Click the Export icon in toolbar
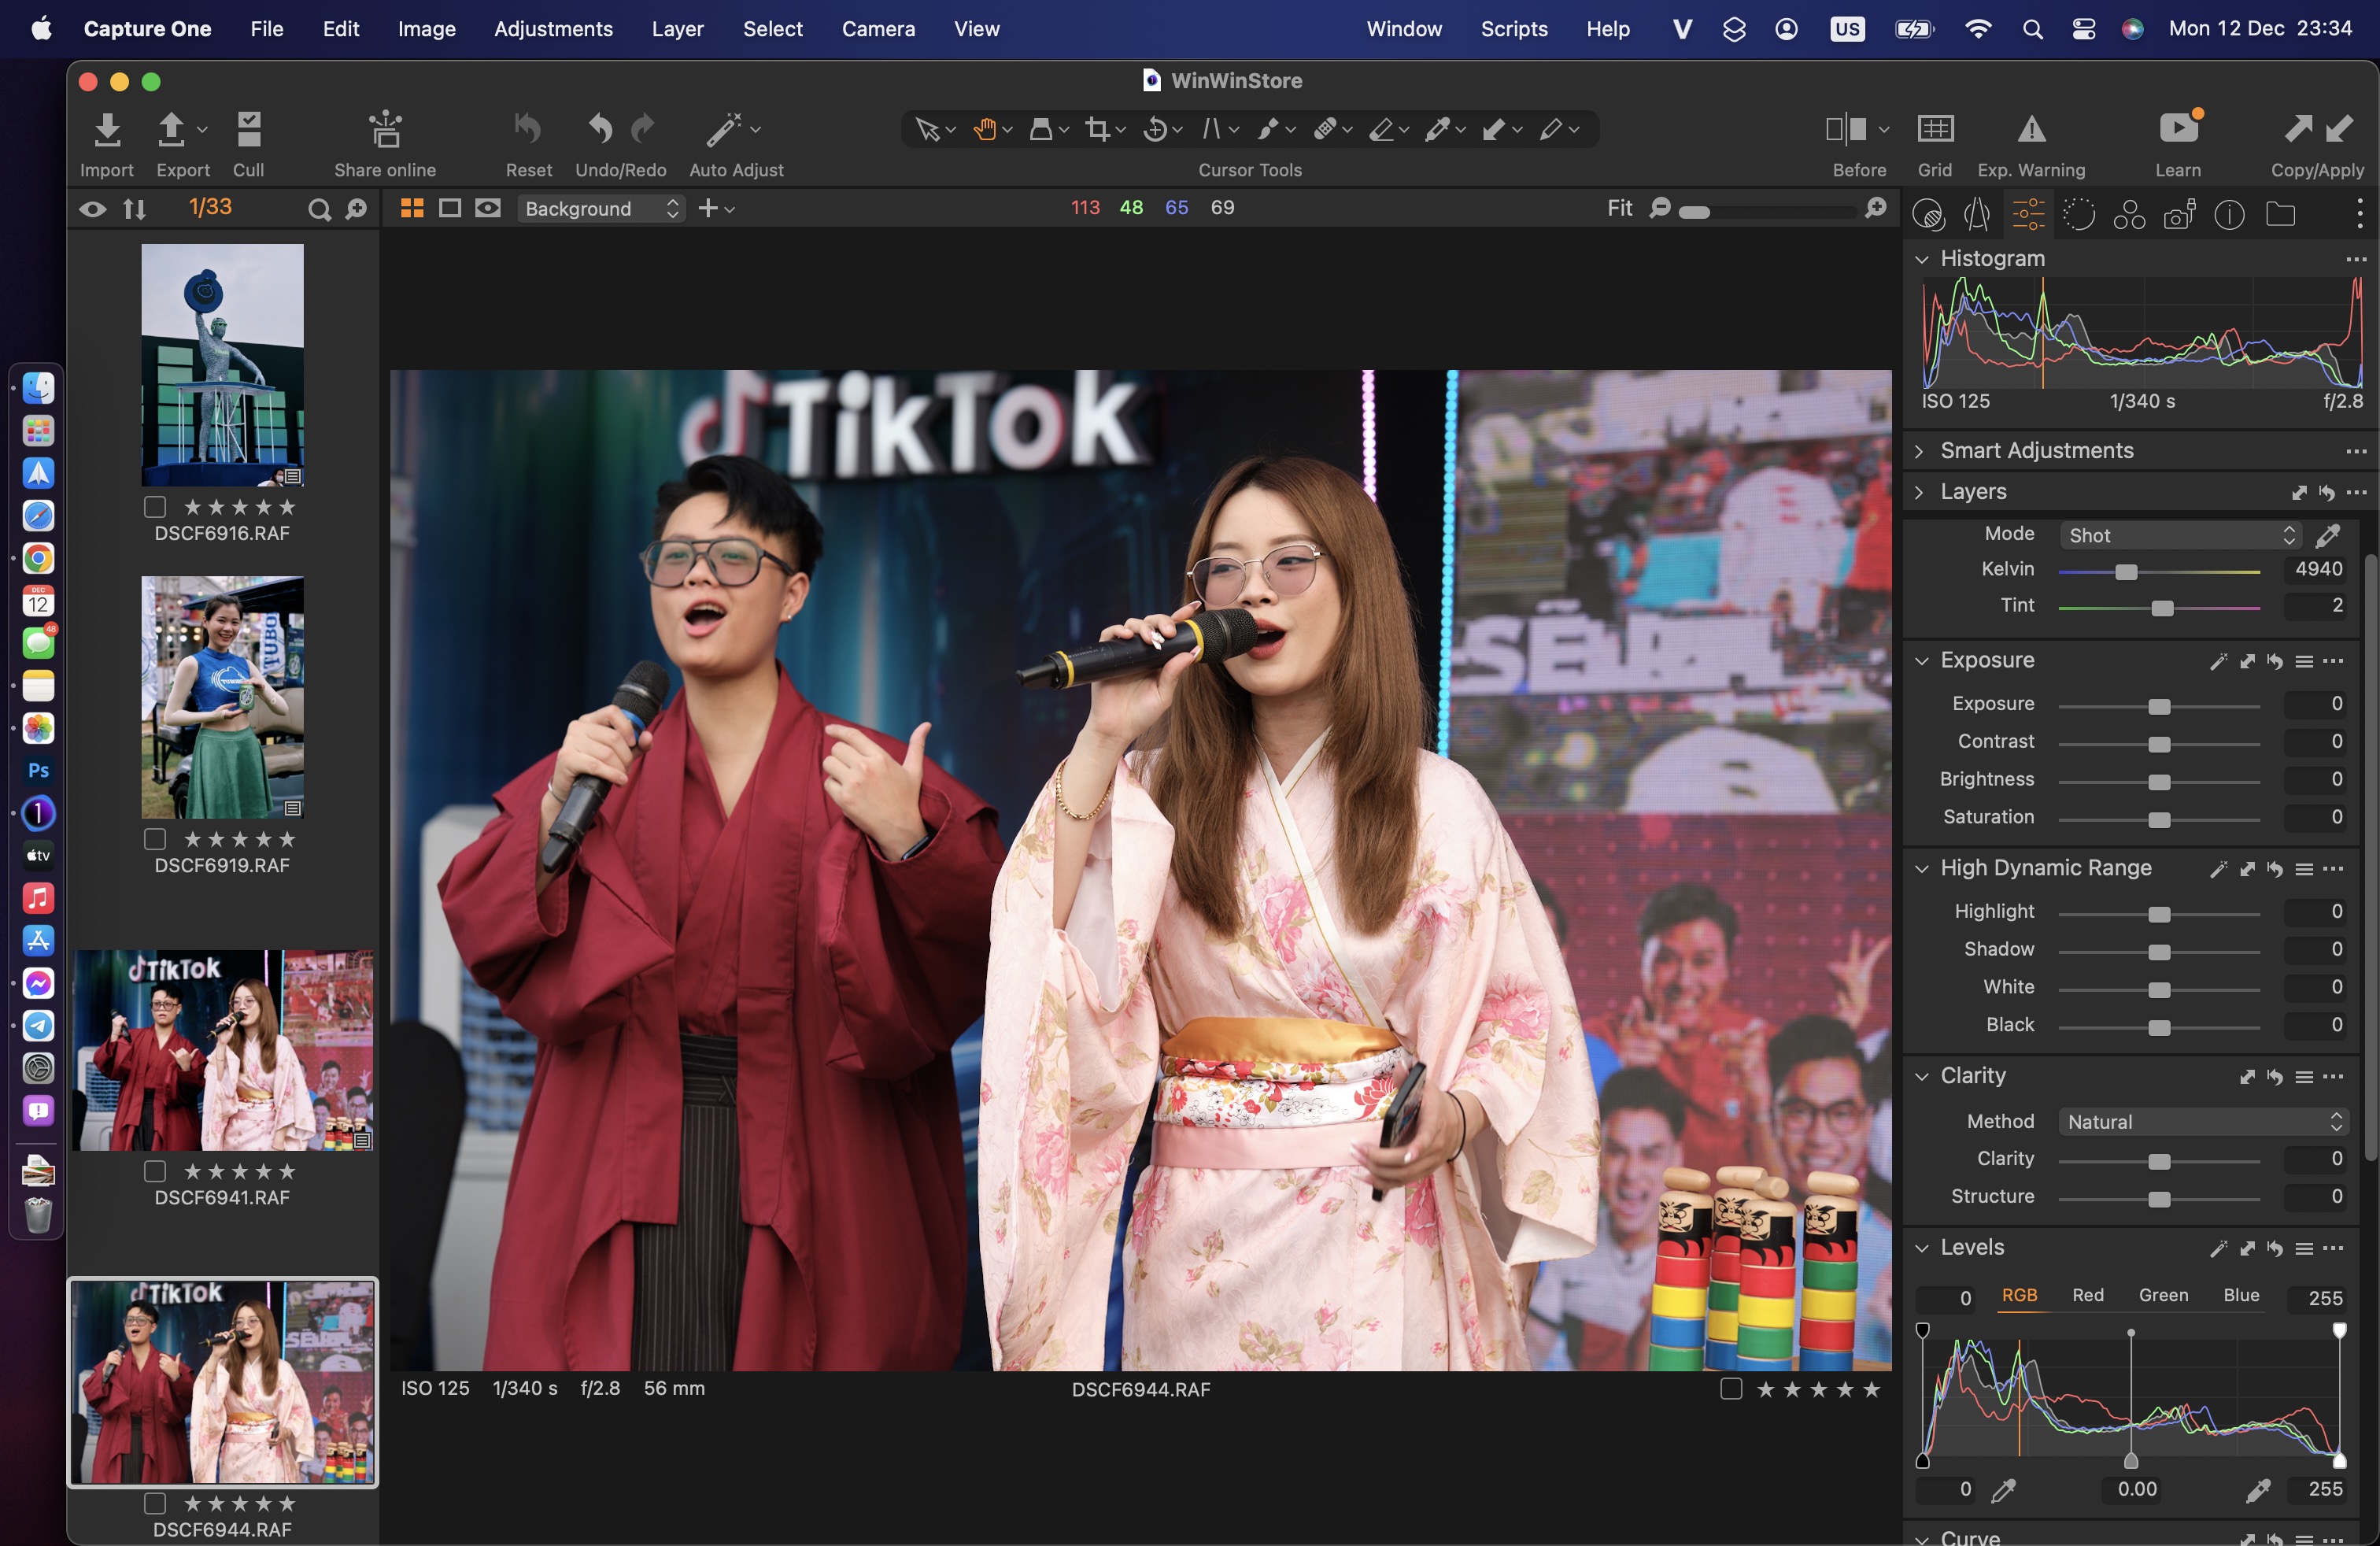2380x1546 pixels. (x=171, y=130)
